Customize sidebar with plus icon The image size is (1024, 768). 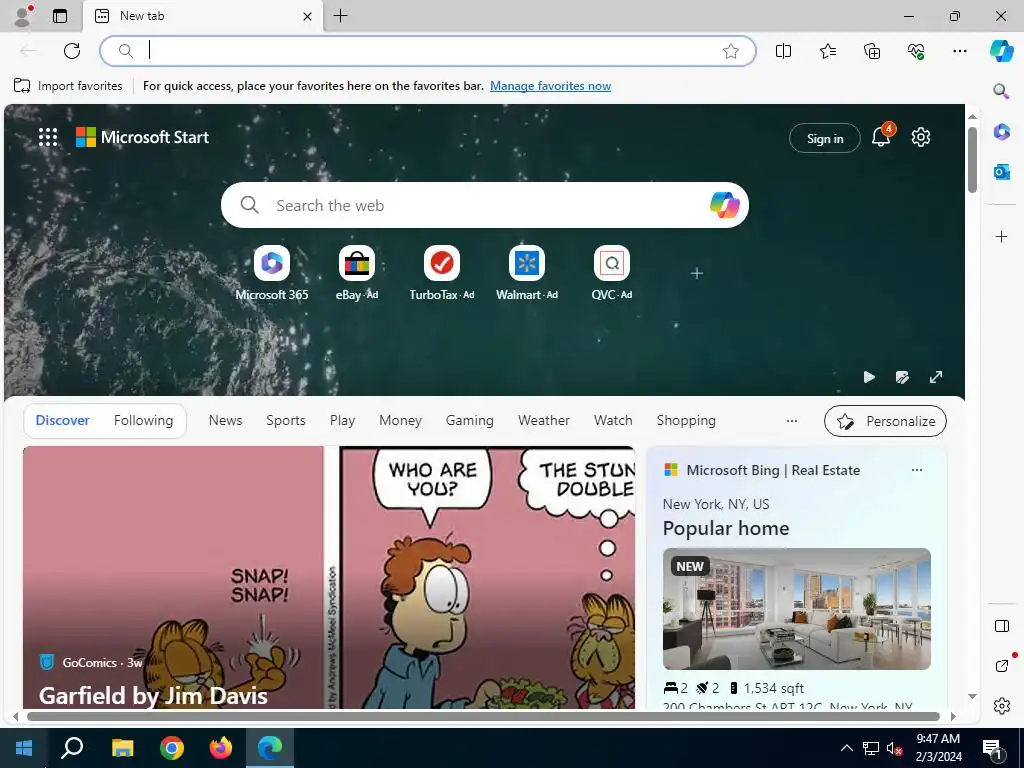coord(1001,236)
